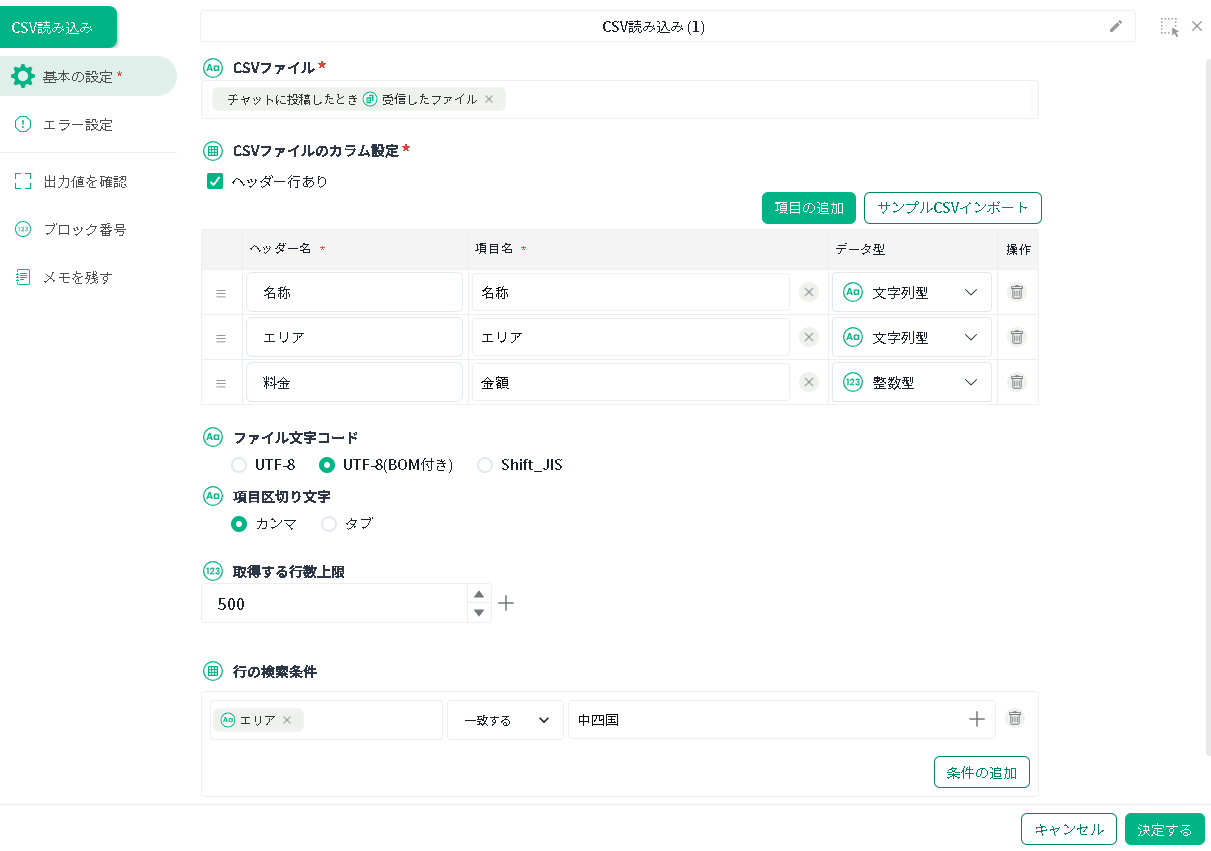1211x851 pixels.
Task: Click the dashed selection cursor icon at top right
Action: tap(1169, 27)
